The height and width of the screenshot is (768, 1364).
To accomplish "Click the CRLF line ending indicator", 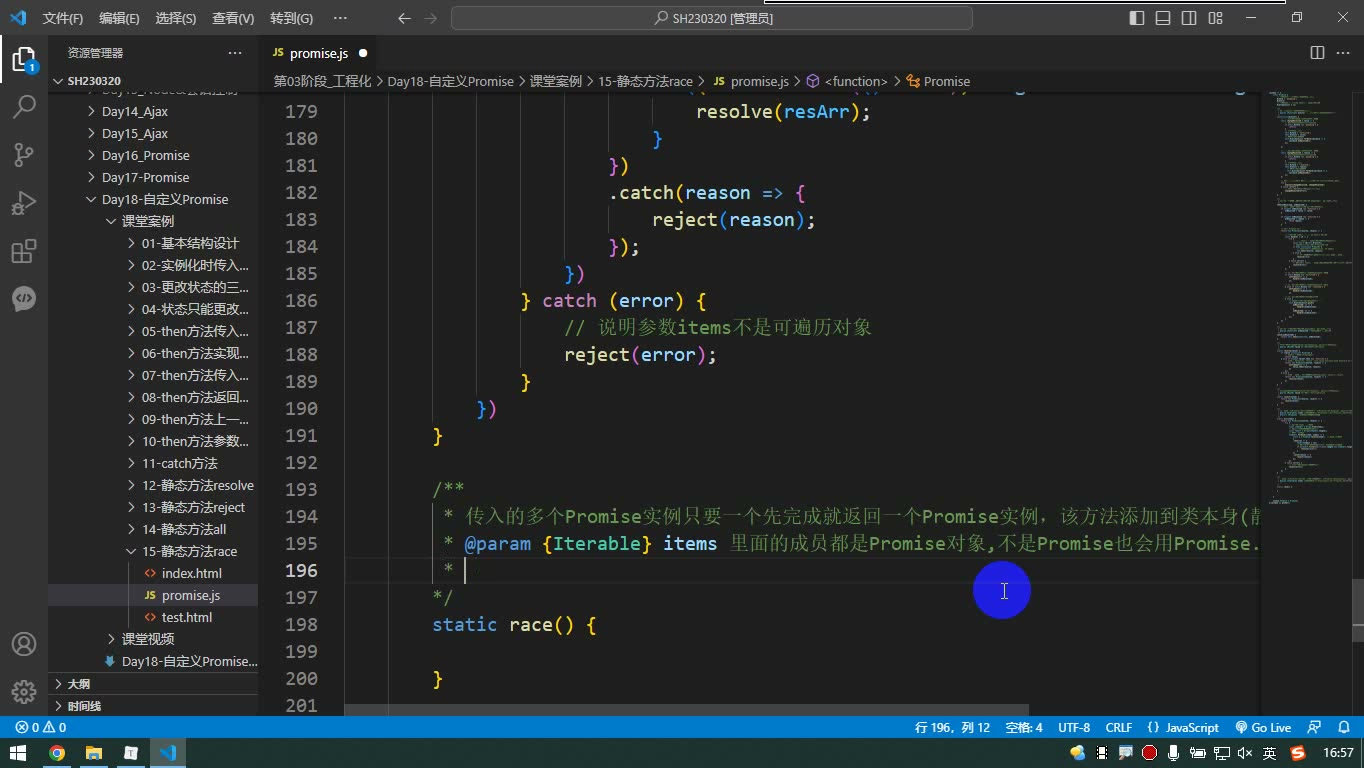I will 1119,728.
